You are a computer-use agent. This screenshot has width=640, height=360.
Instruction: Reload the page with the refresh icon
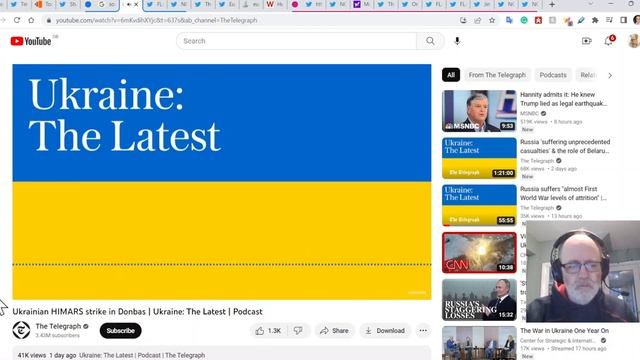(x=17, y=20)
